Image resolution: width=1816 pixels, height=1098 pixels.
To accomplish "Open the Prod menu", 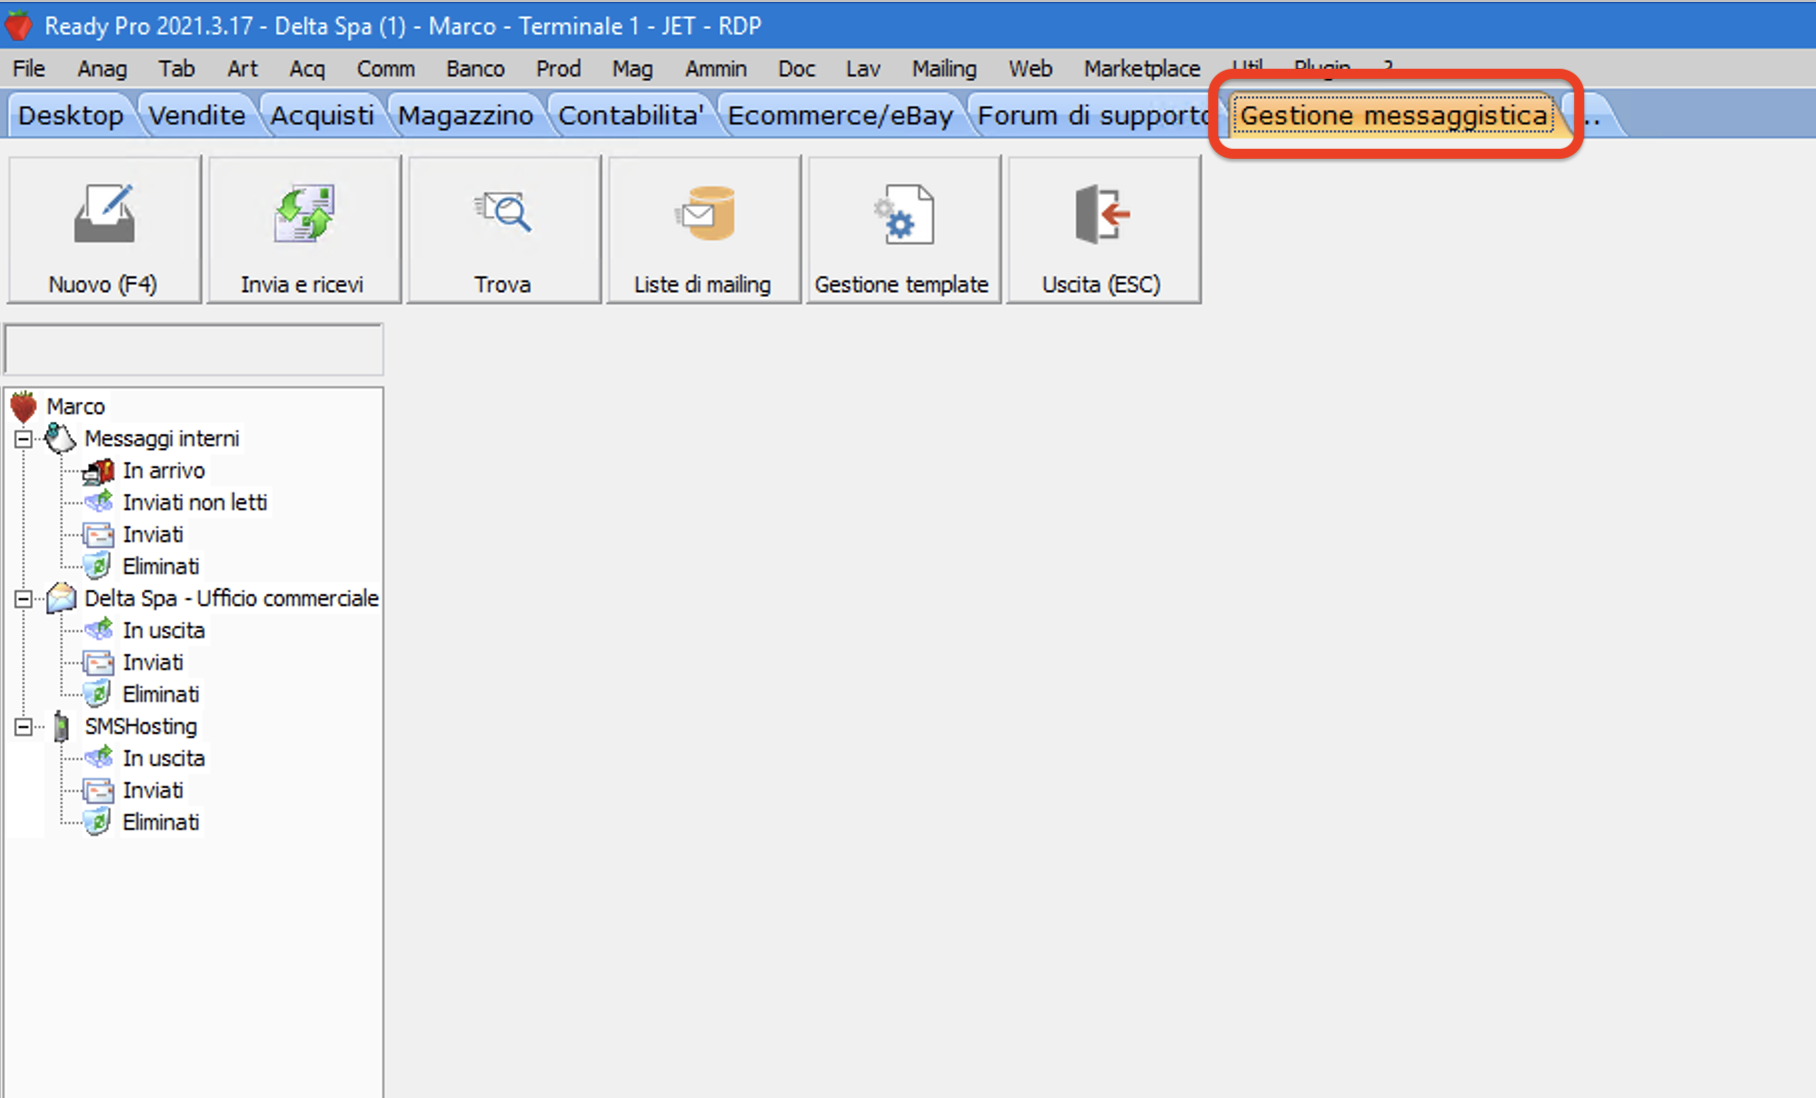I will [x=558, y=68].
